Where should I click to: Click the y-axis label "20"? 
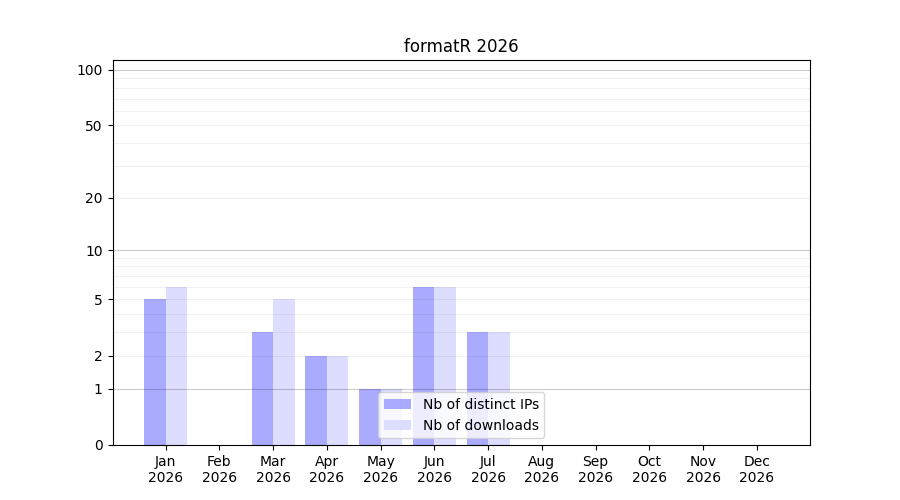[94, 199]
